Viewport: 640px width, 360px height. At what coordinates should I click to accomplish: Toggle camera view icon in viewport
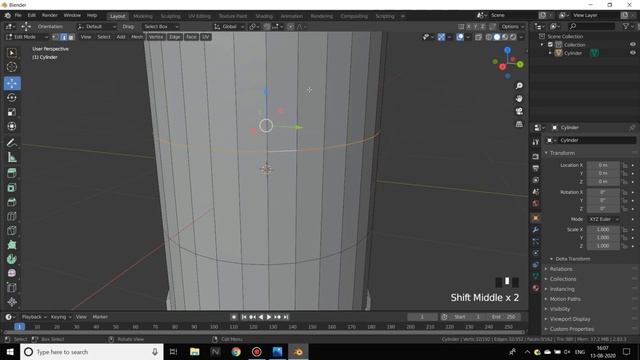coord(519,111)
